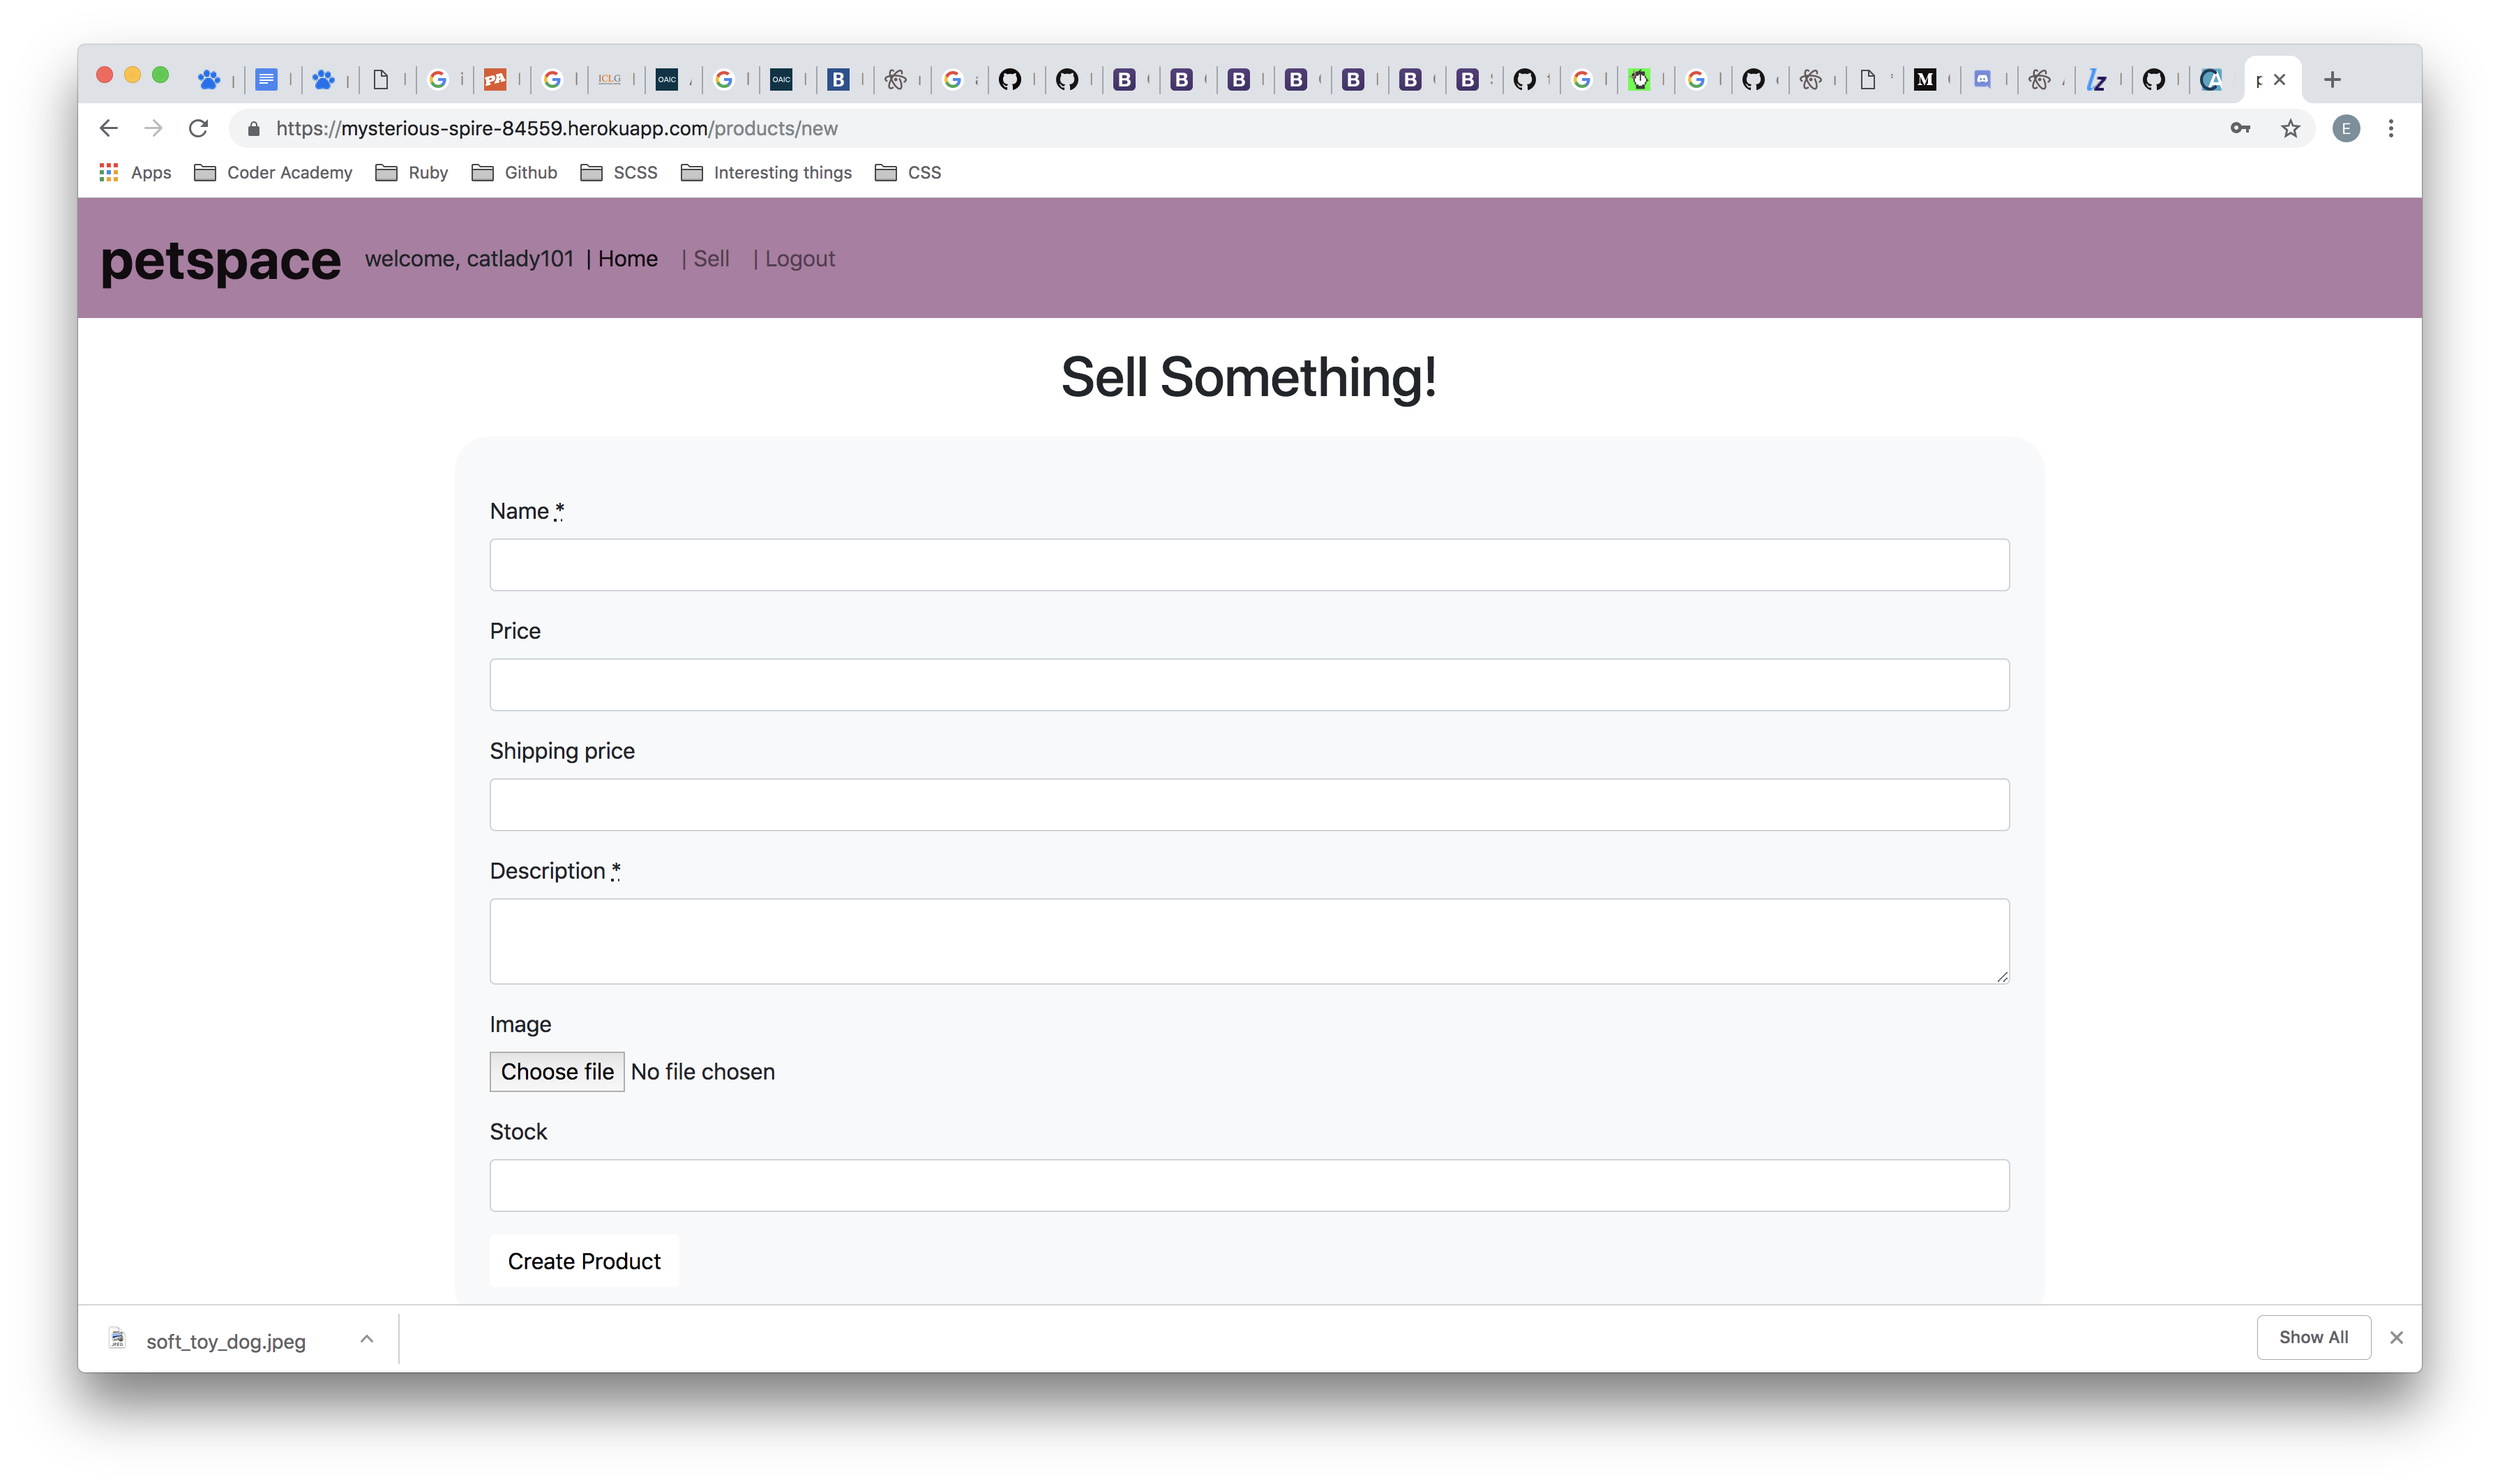Close the downloads bar

click(2396, 1337)
